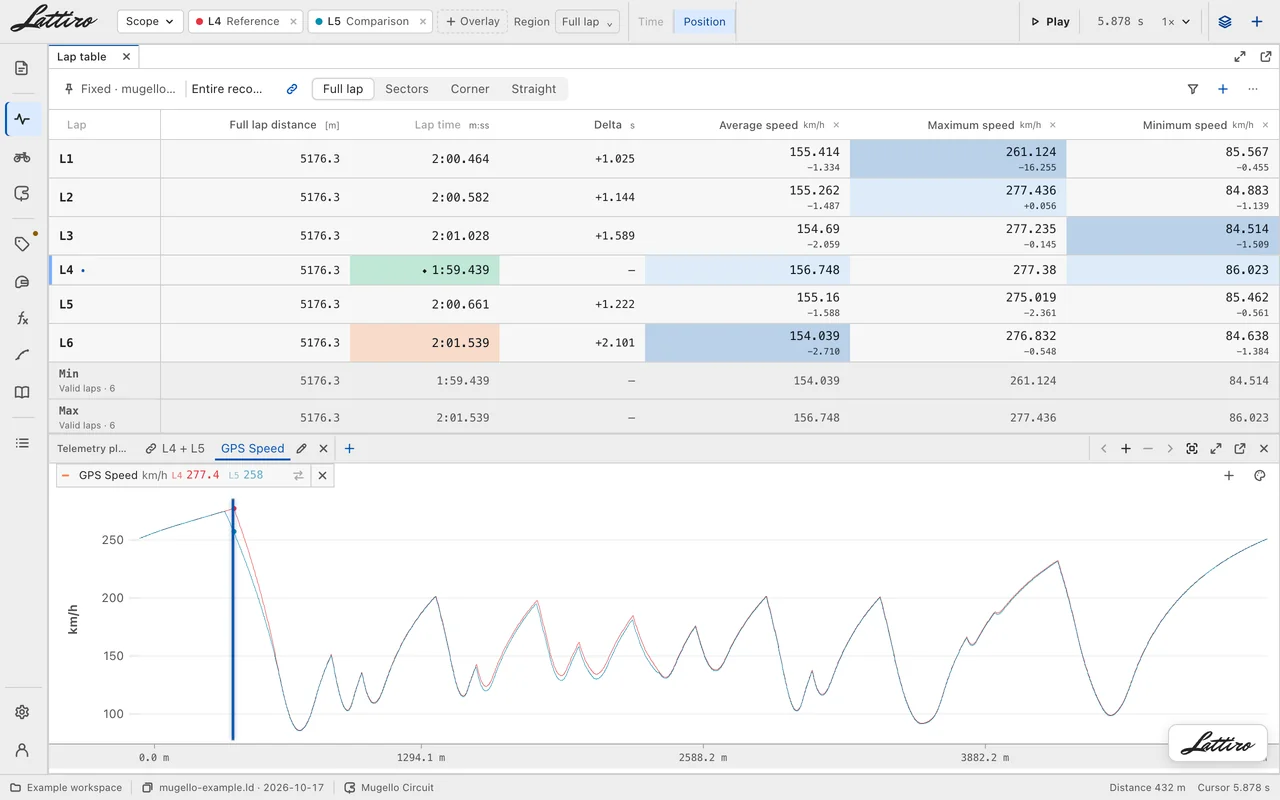
Task: Open the list icon in the sidebar
Action: coord(22,443)
